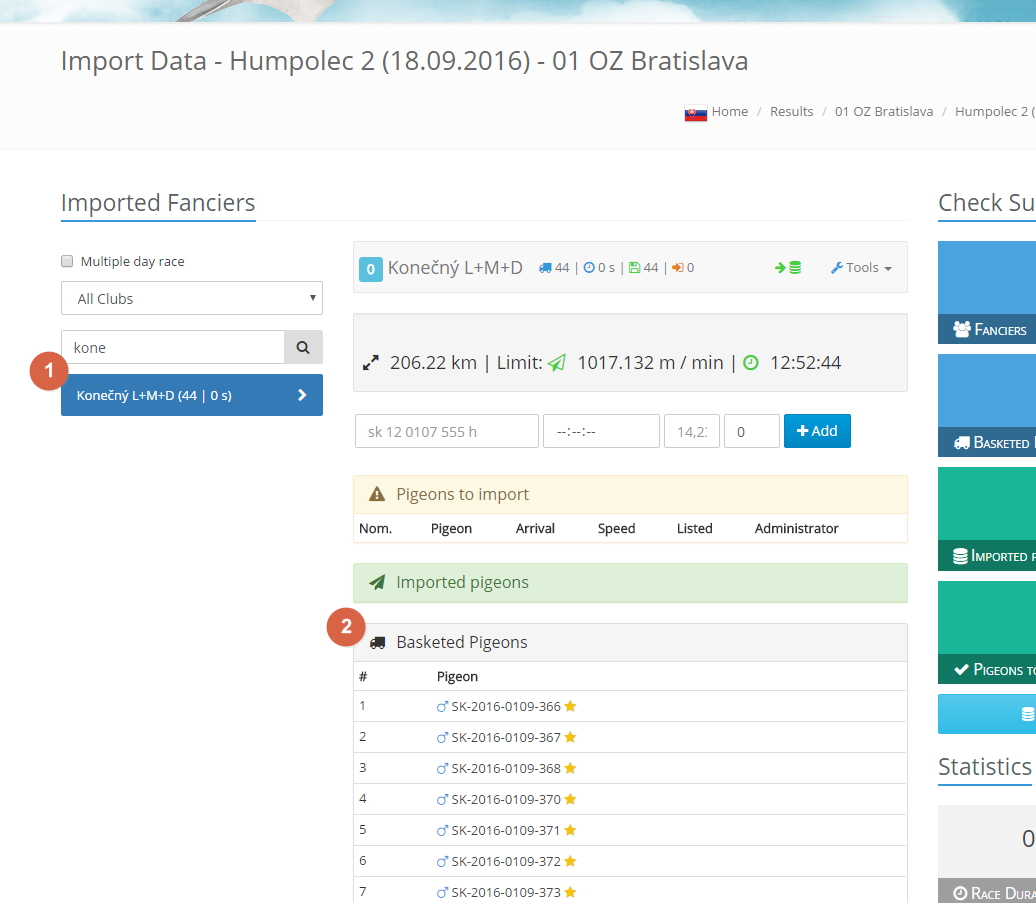
Task: Open pigeon SK-2016-0109-368 link
Action: tap(505, 768)
